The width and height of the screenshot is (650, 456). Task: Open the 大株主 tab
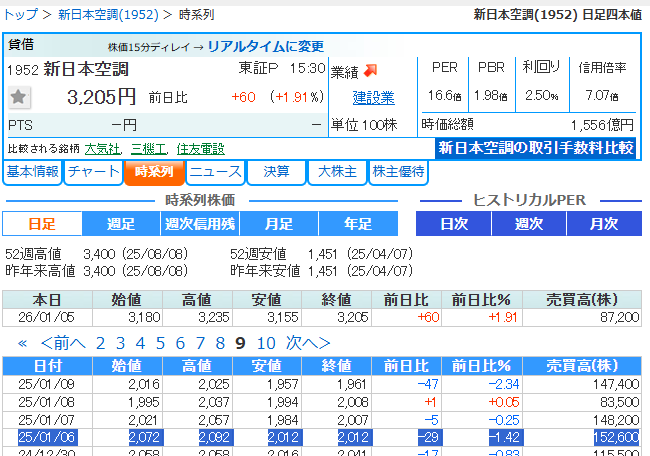coord(337,172)
